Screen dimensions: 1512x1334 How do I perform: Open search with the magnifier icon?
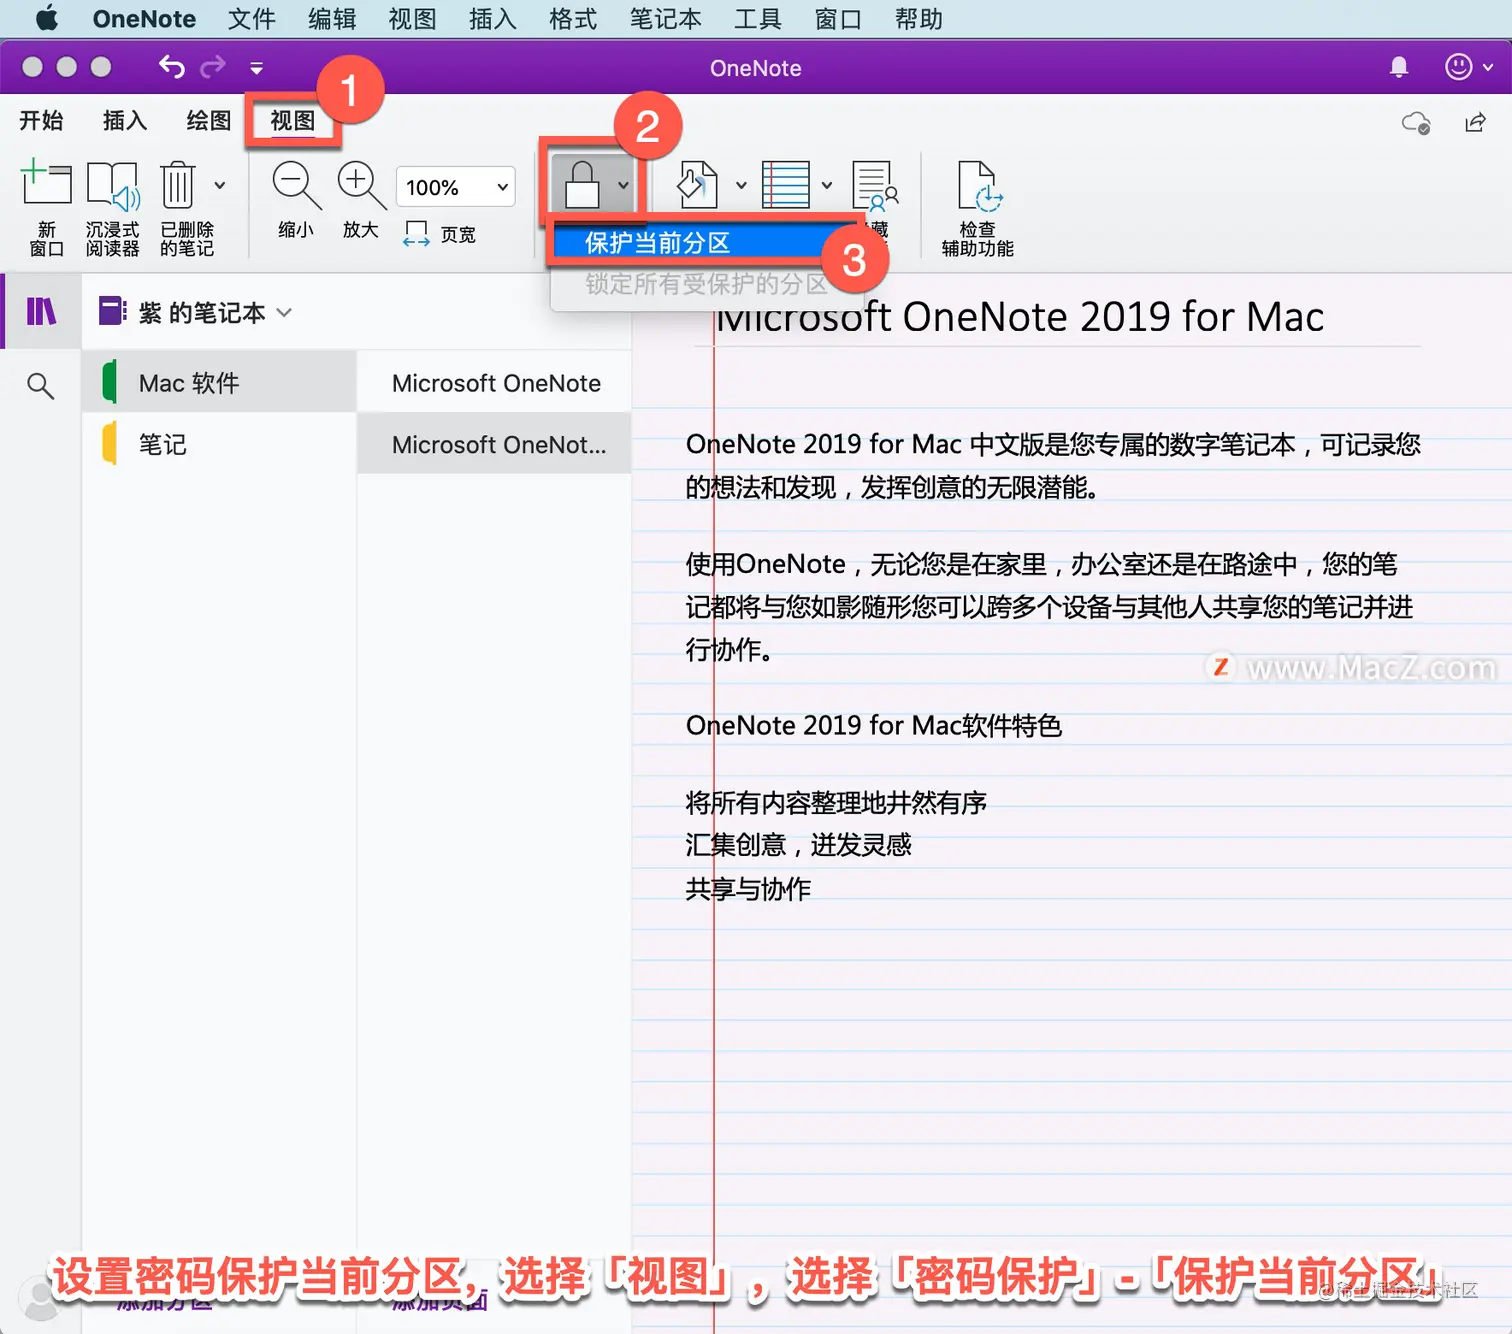click(x=40, y=385)
